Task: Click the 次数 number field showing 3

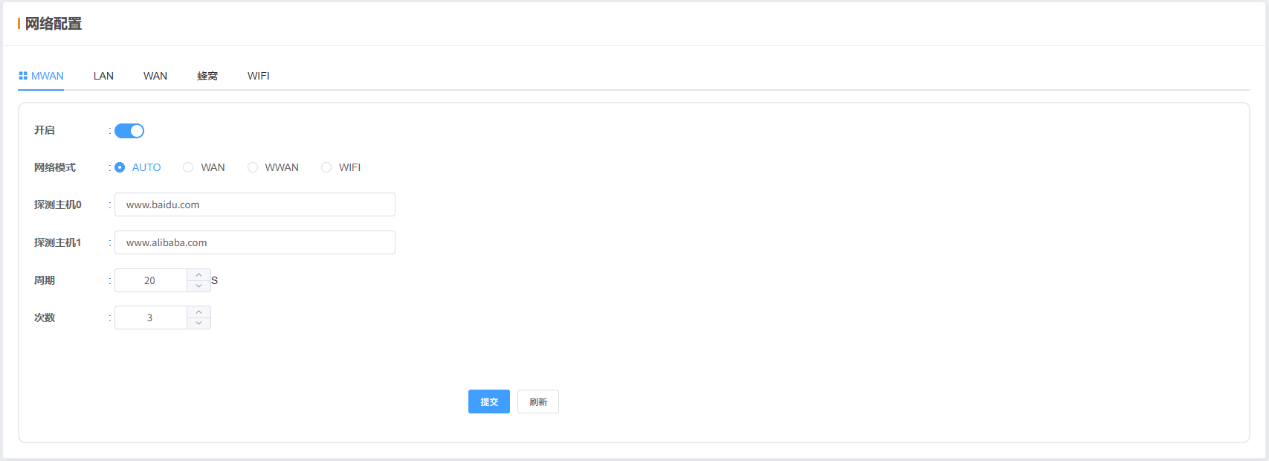Action: click(x=151, y=317)
